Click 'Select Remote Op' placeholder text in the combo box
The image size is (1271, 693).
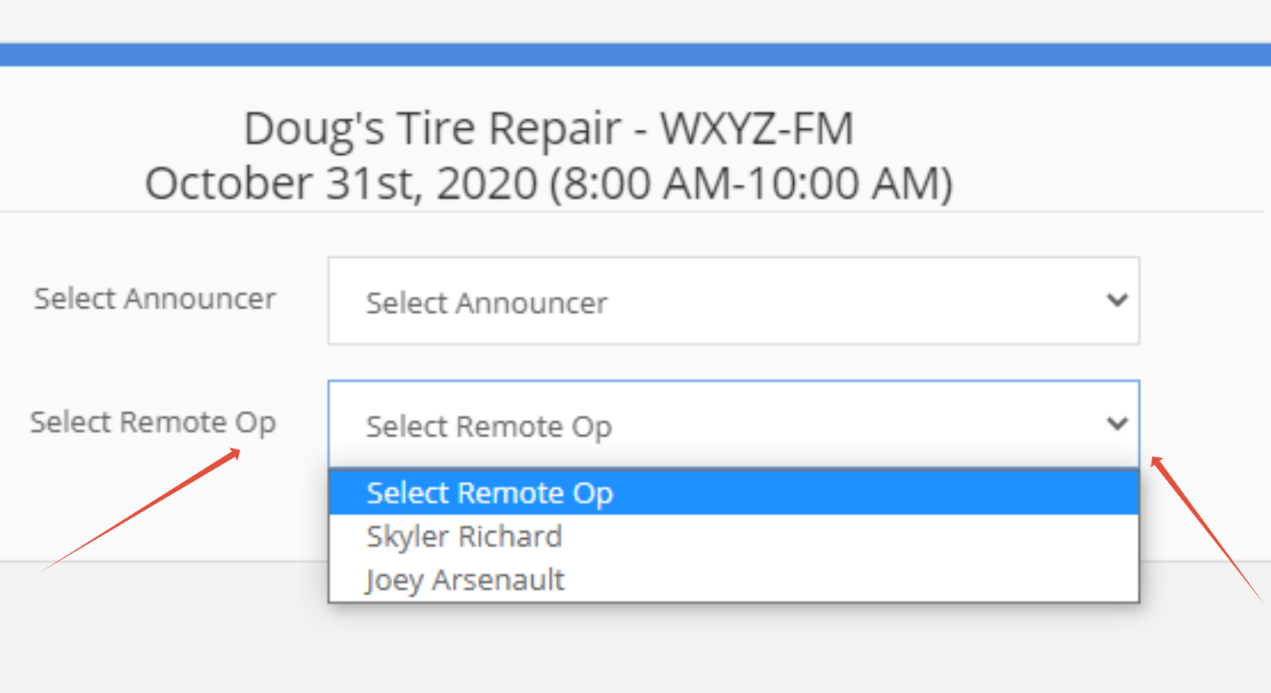pos(489,427)
